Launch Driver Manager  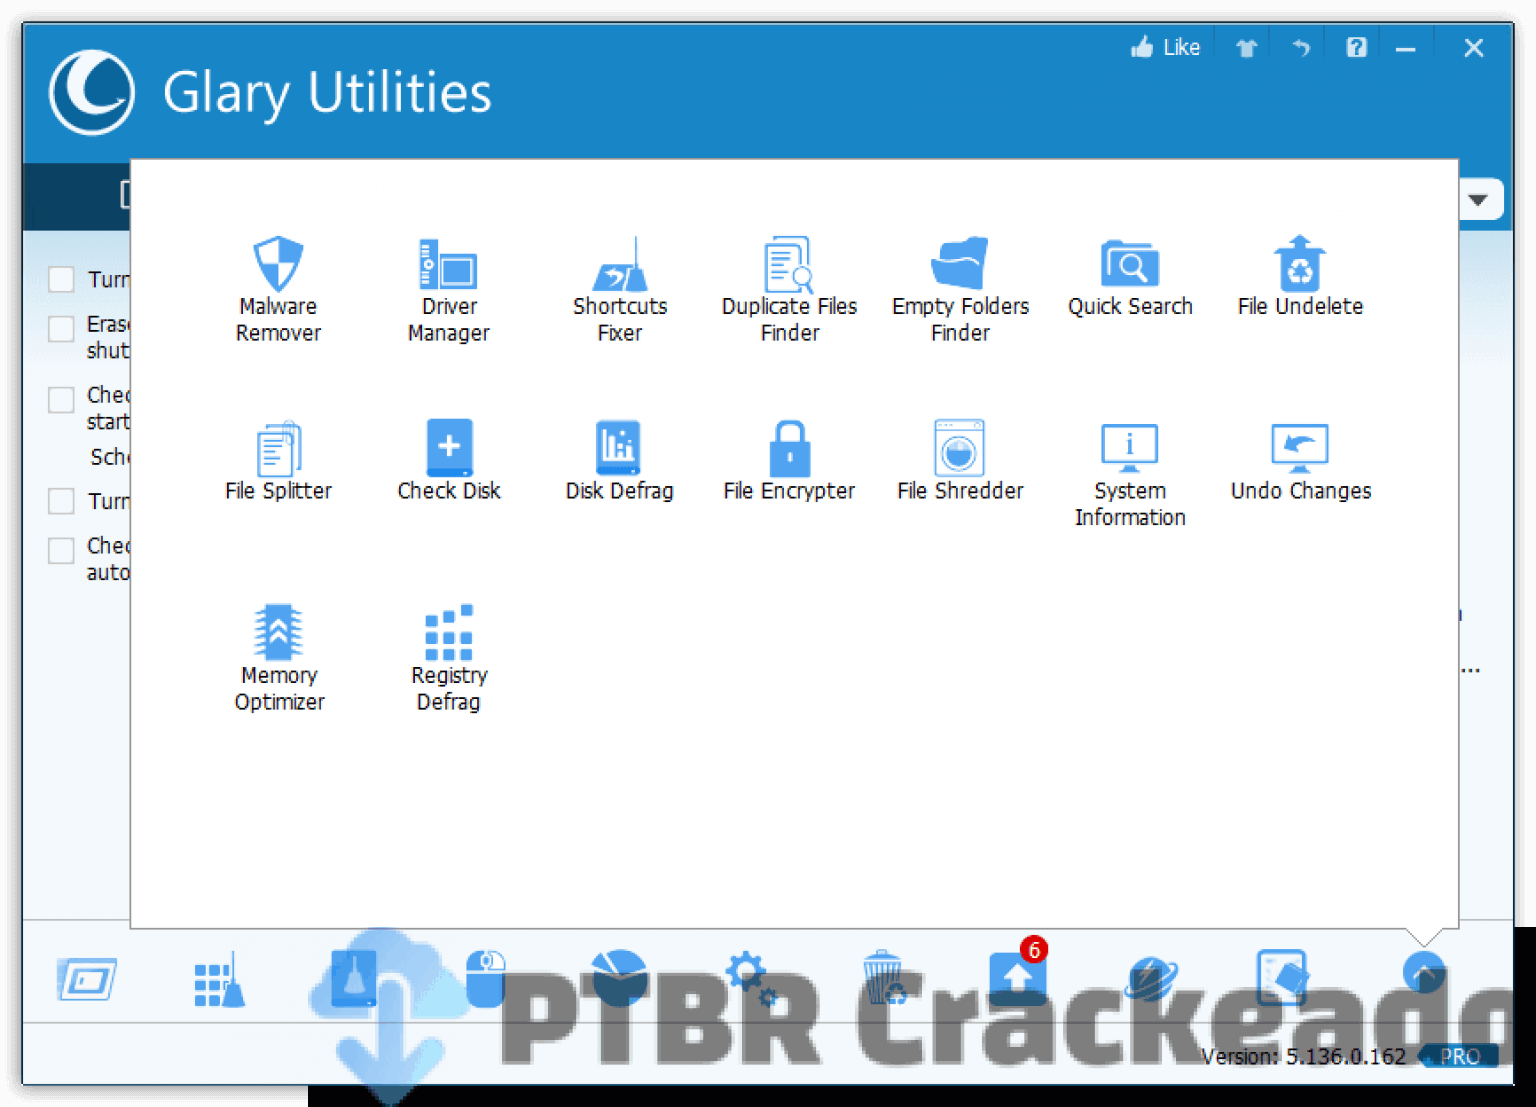448,290
